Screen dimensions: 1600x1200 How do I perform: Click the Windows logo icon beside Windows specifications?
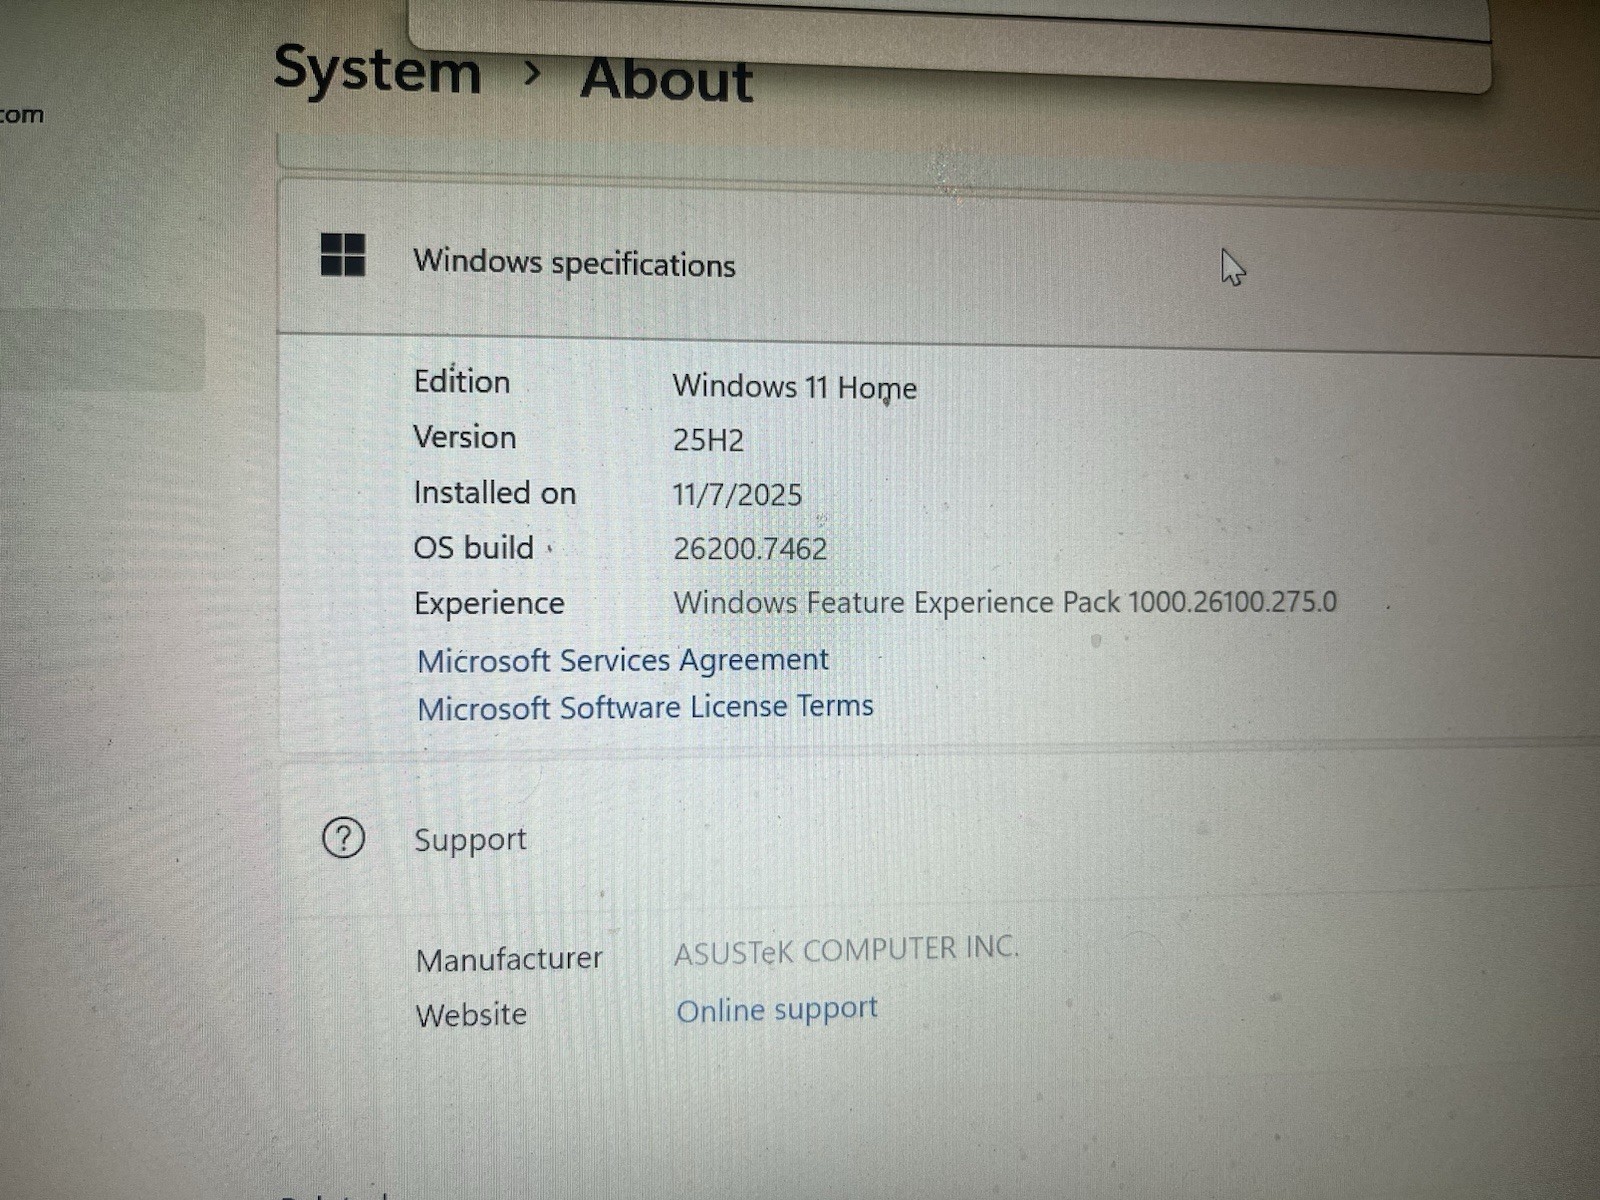343,255
